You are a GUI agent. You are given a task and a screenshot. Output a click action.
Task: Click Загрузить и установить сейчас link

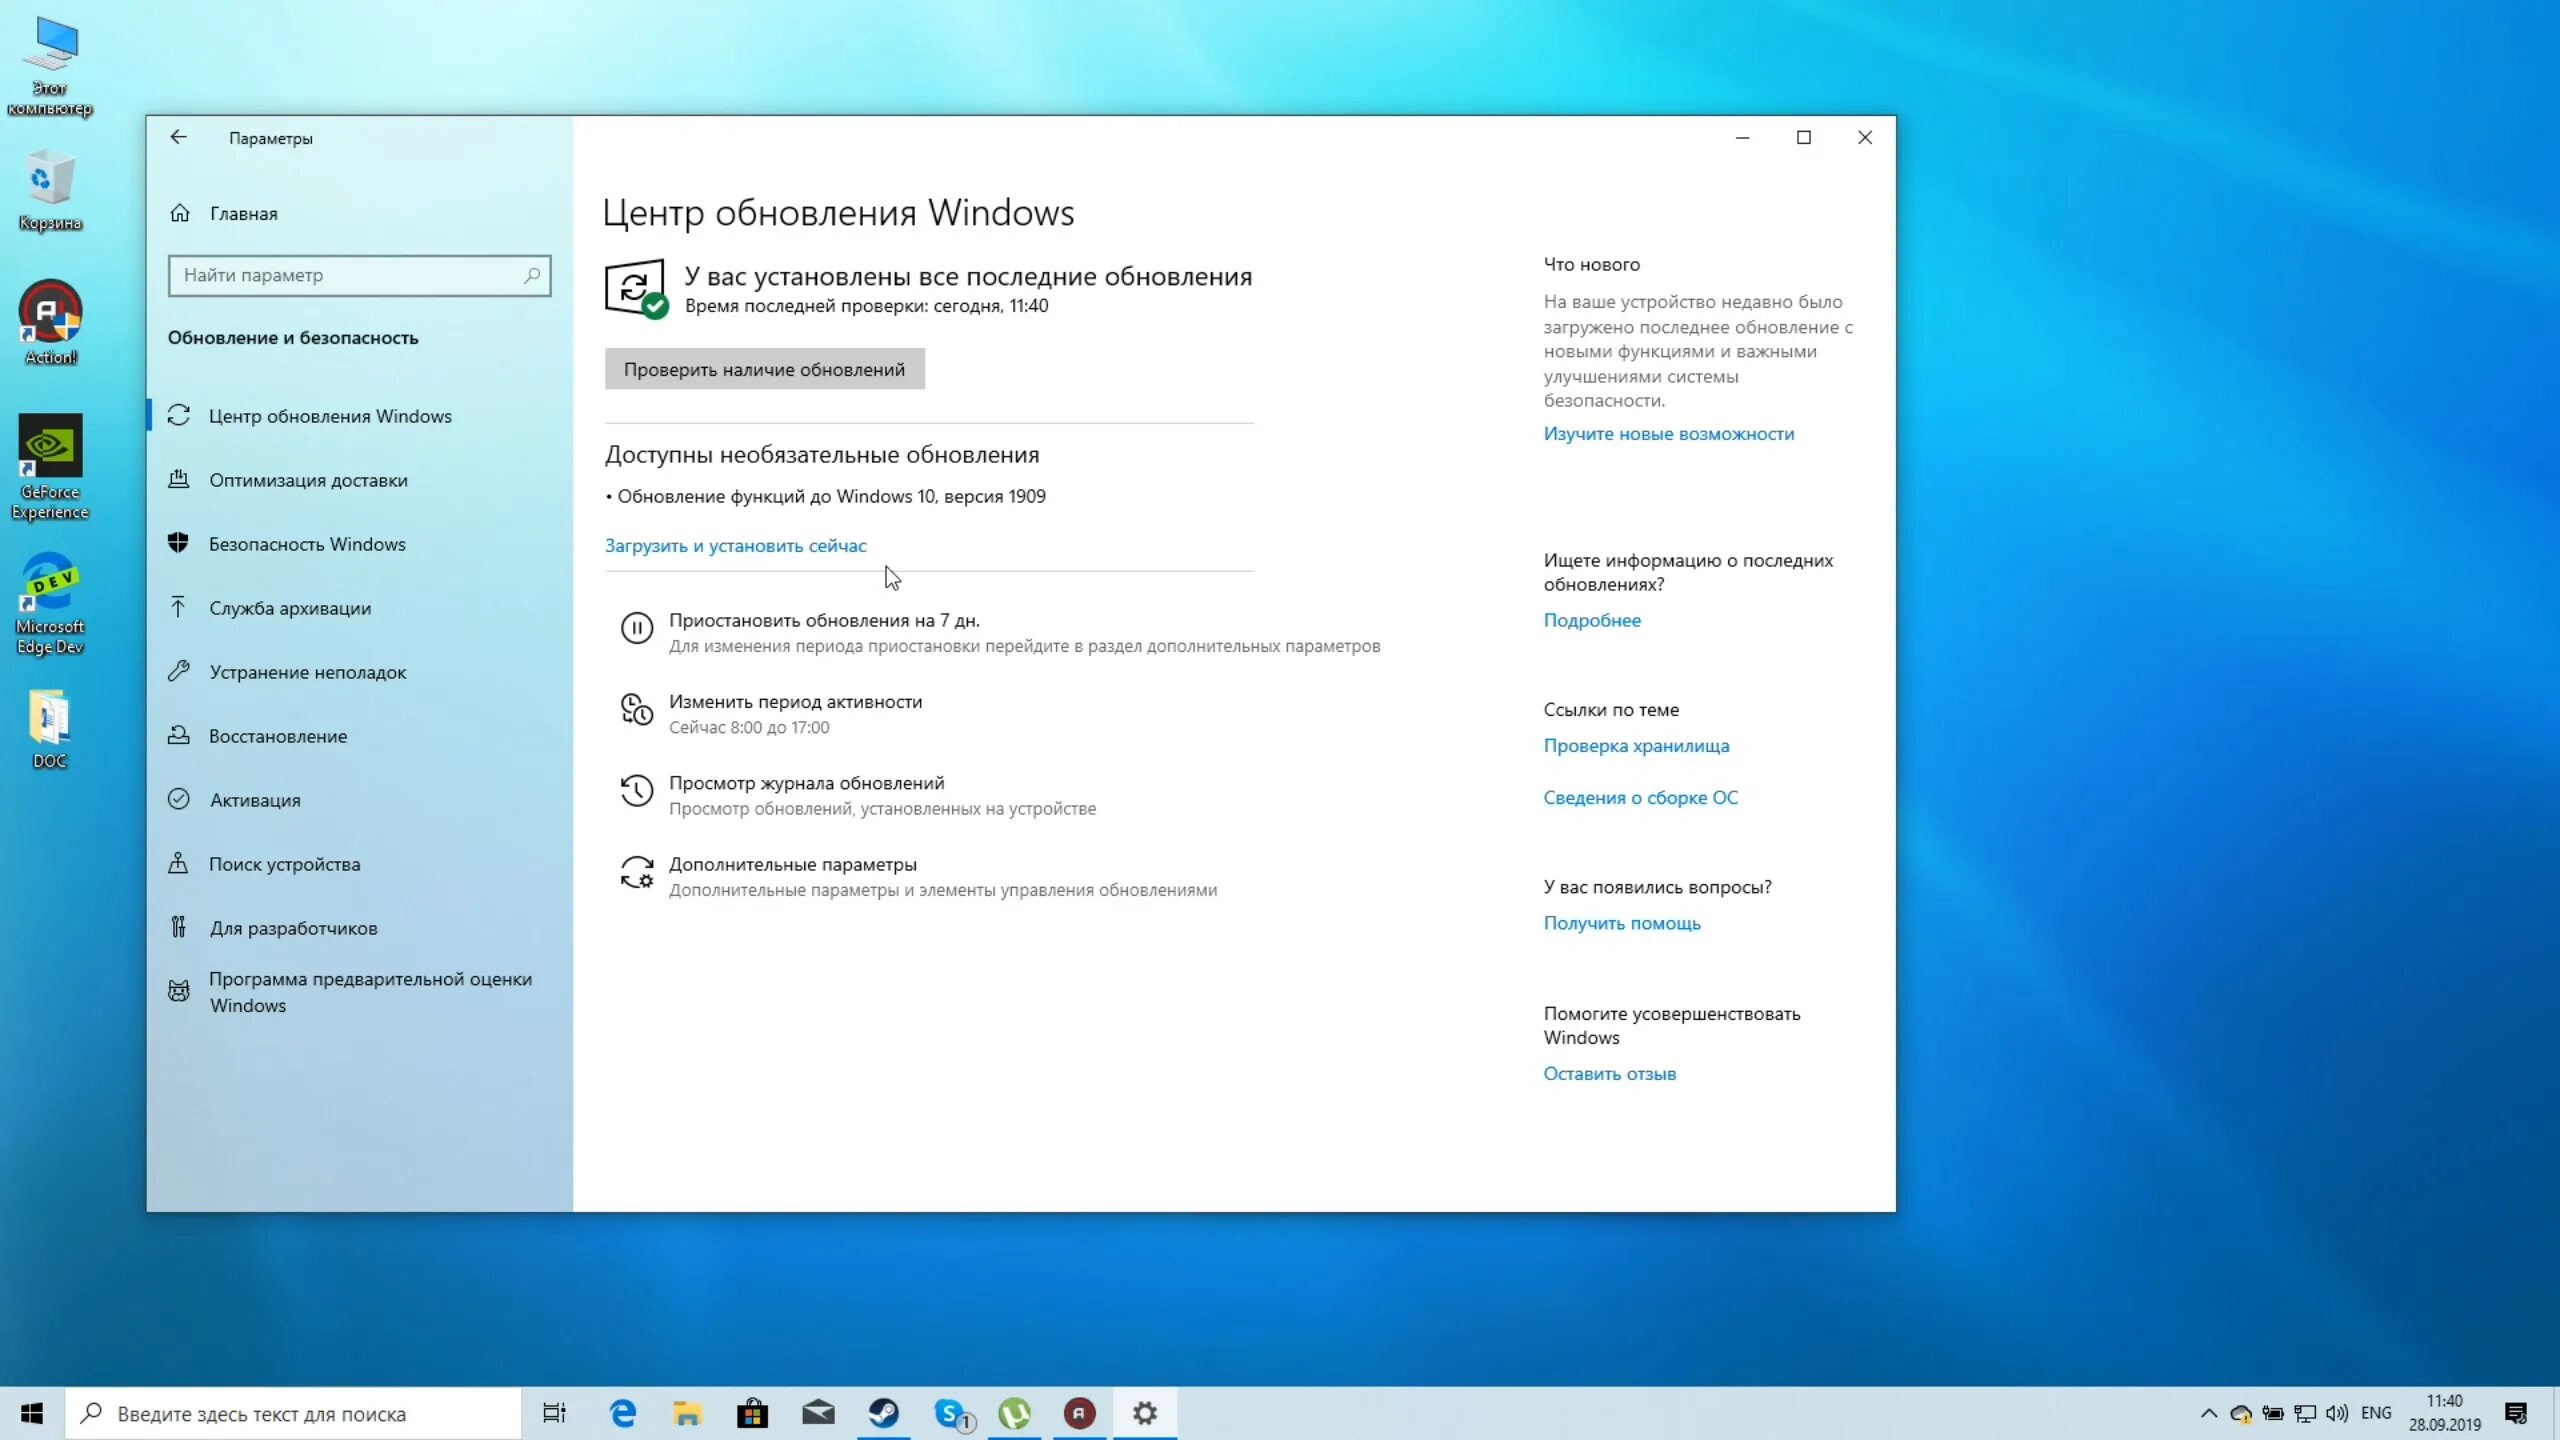point(735,545)
